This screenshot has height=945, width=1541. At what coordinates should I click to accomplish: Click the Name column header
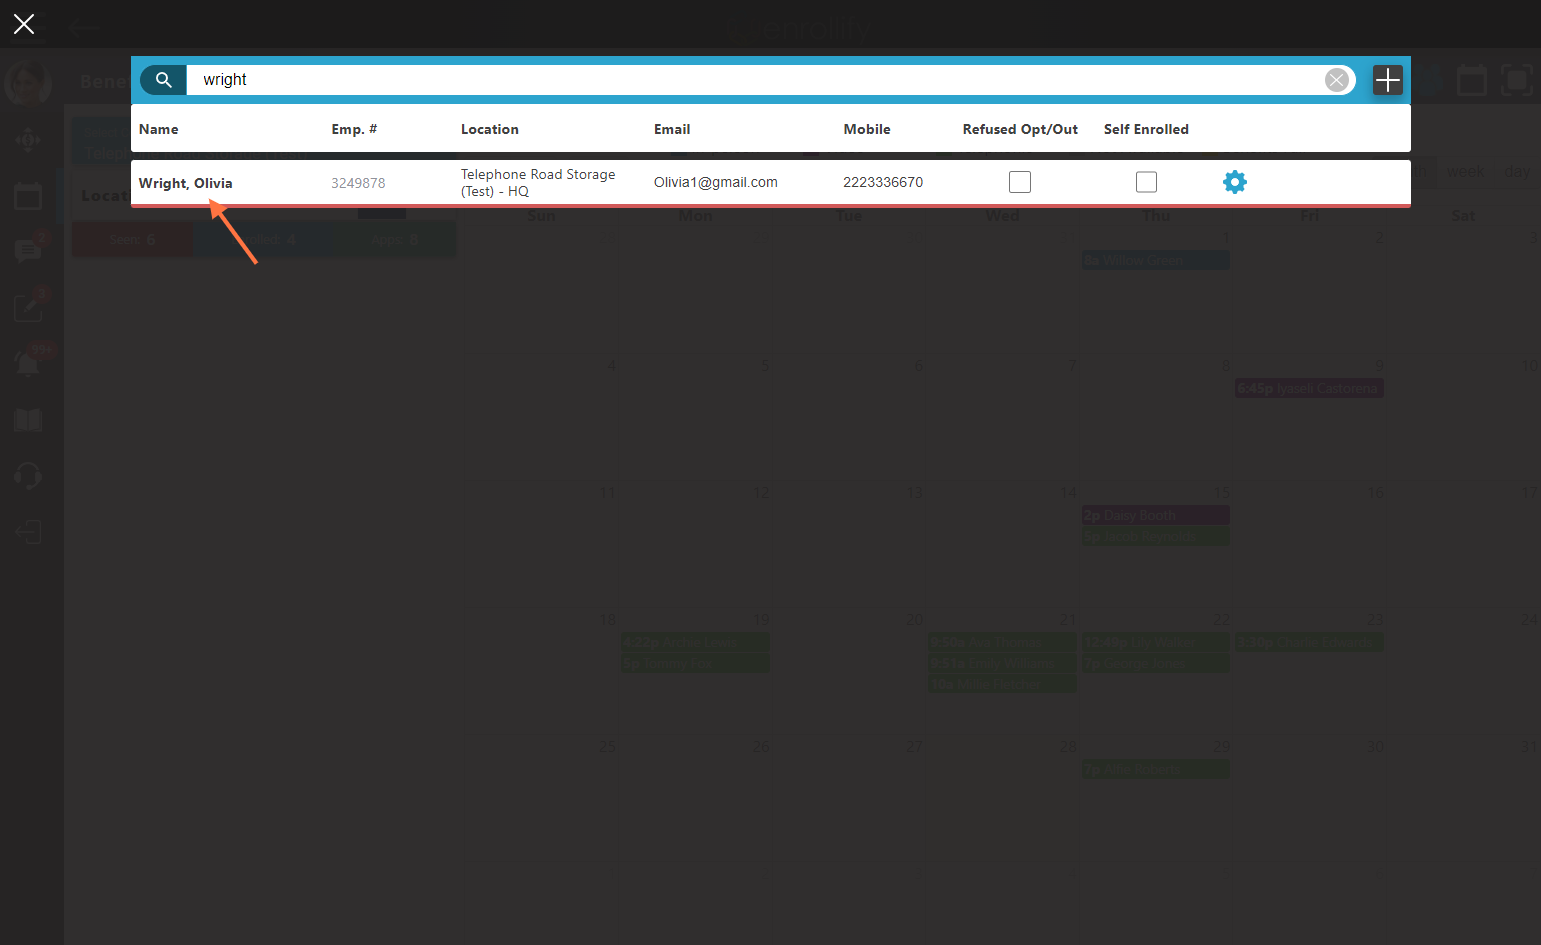point(159,129)
